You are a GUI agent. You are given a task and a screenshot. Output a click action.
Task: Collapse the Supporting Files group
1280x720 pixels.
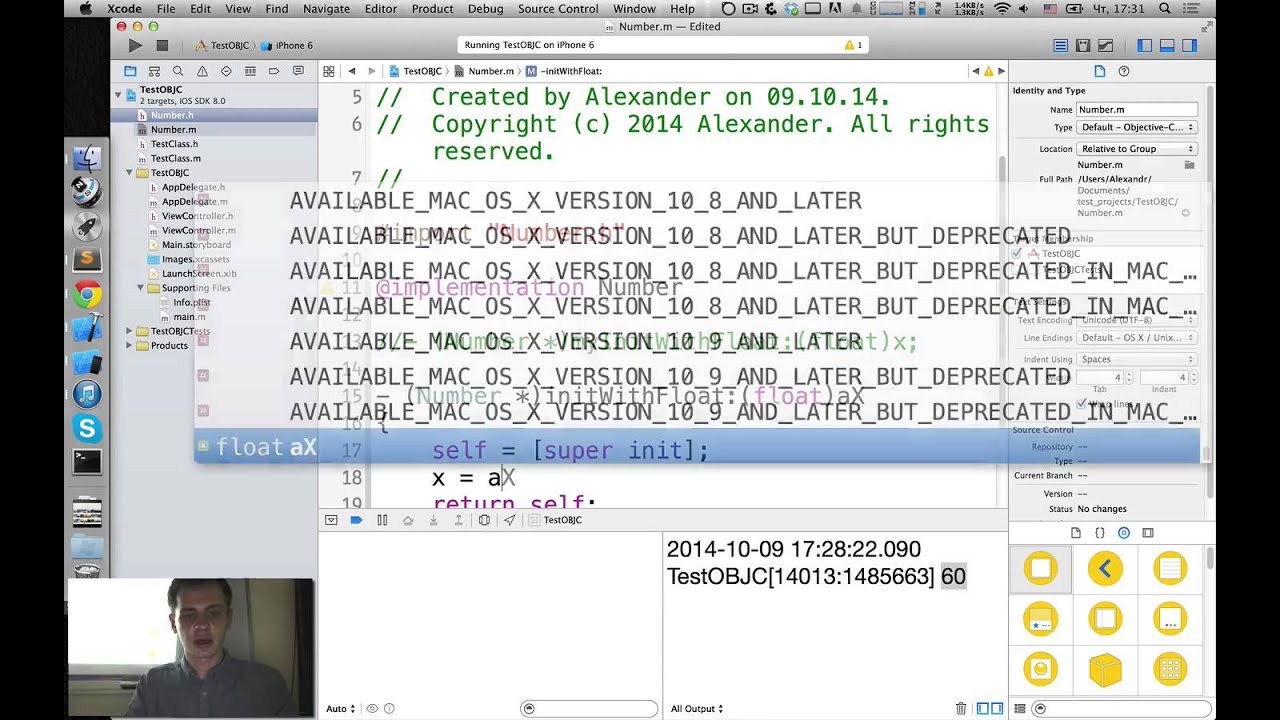(141, 288)
